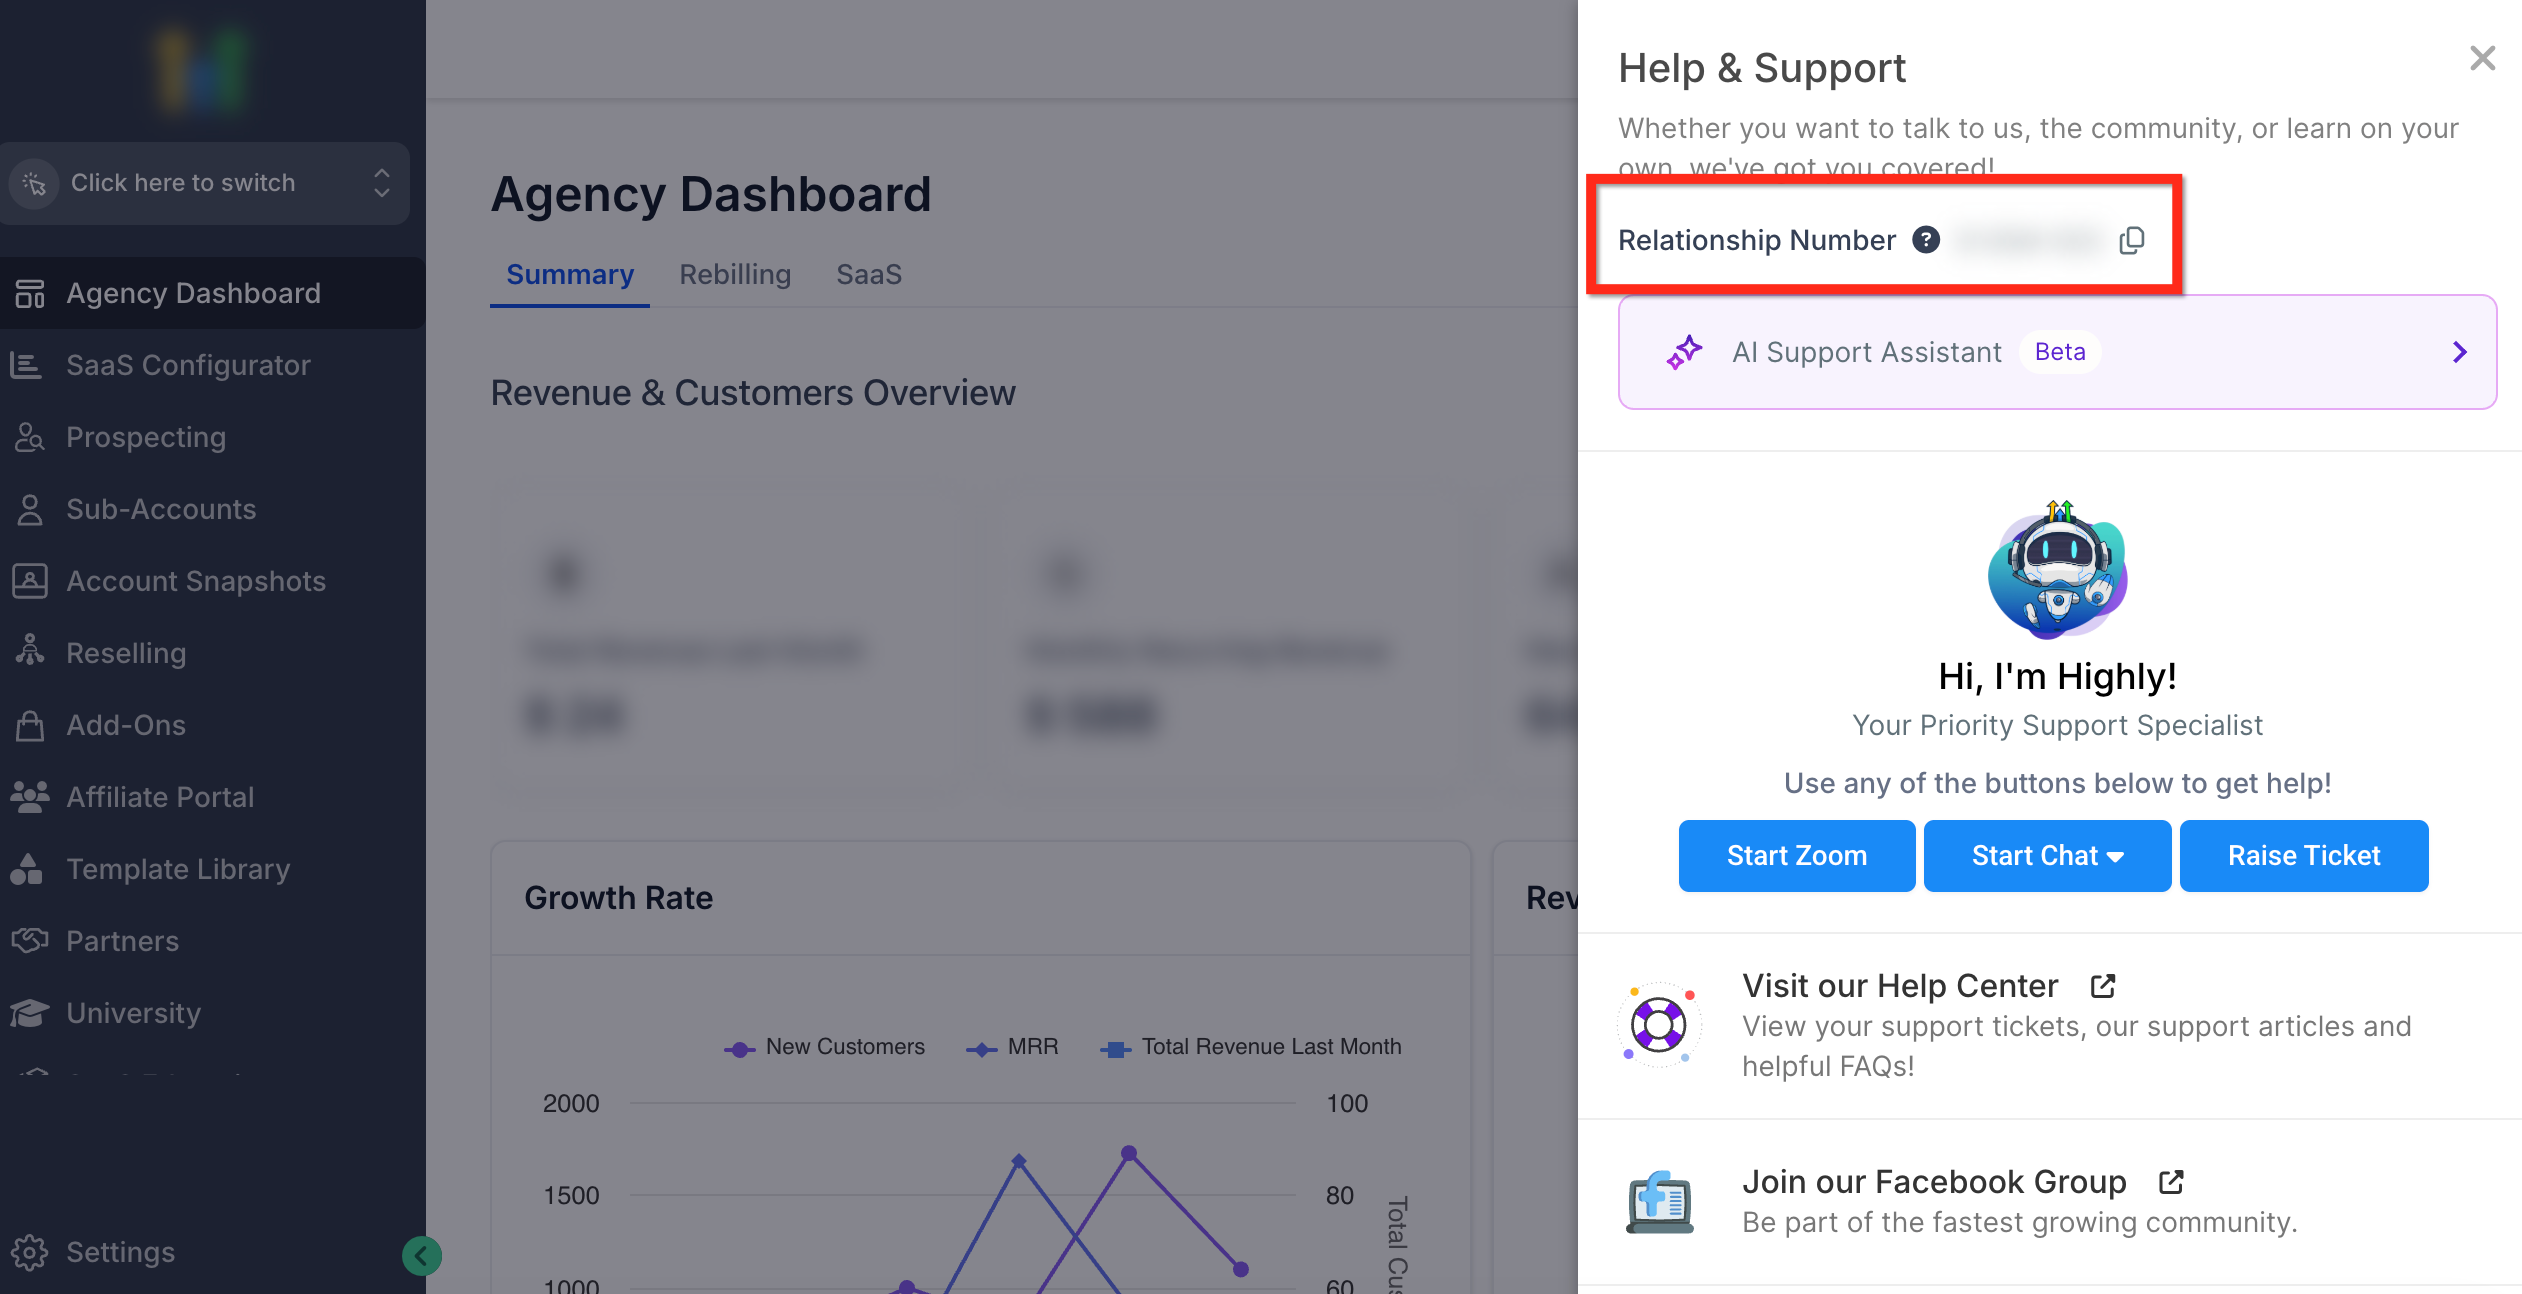This screenshot has height=1294, width=2522.
Task: Navigate to Affiliate Portal
Action: [x=160, y=797]
